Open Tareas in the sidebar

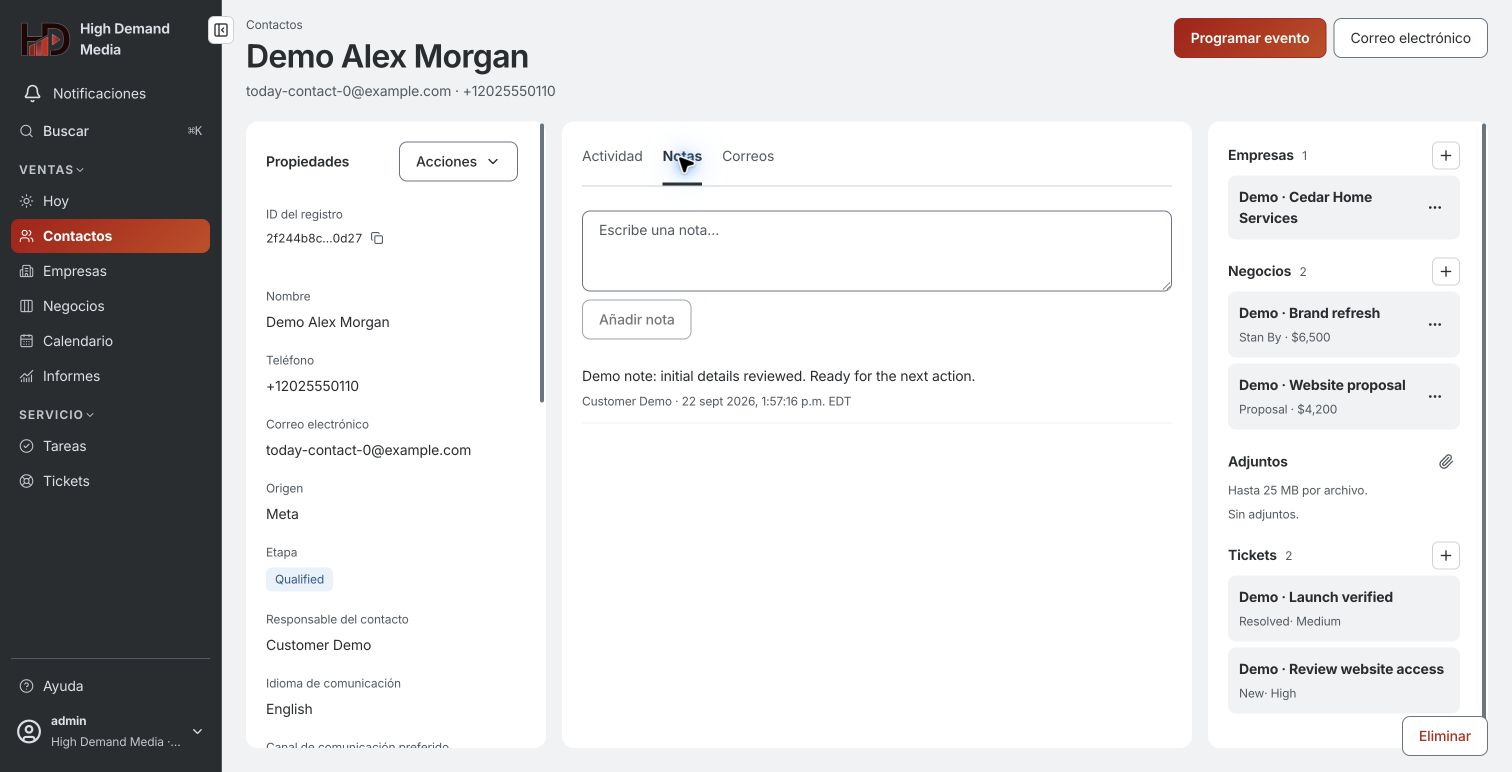point(110,446)
